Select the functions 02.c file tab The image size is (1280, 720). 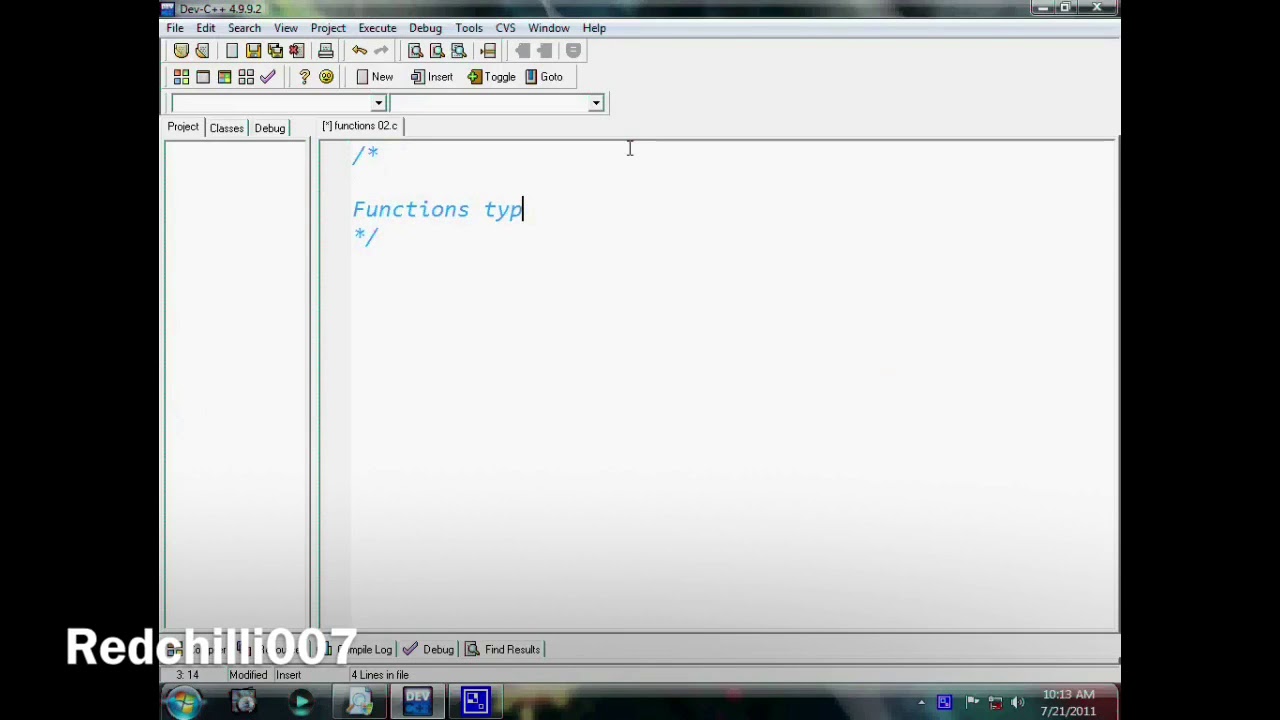click(x=360, y=126)
